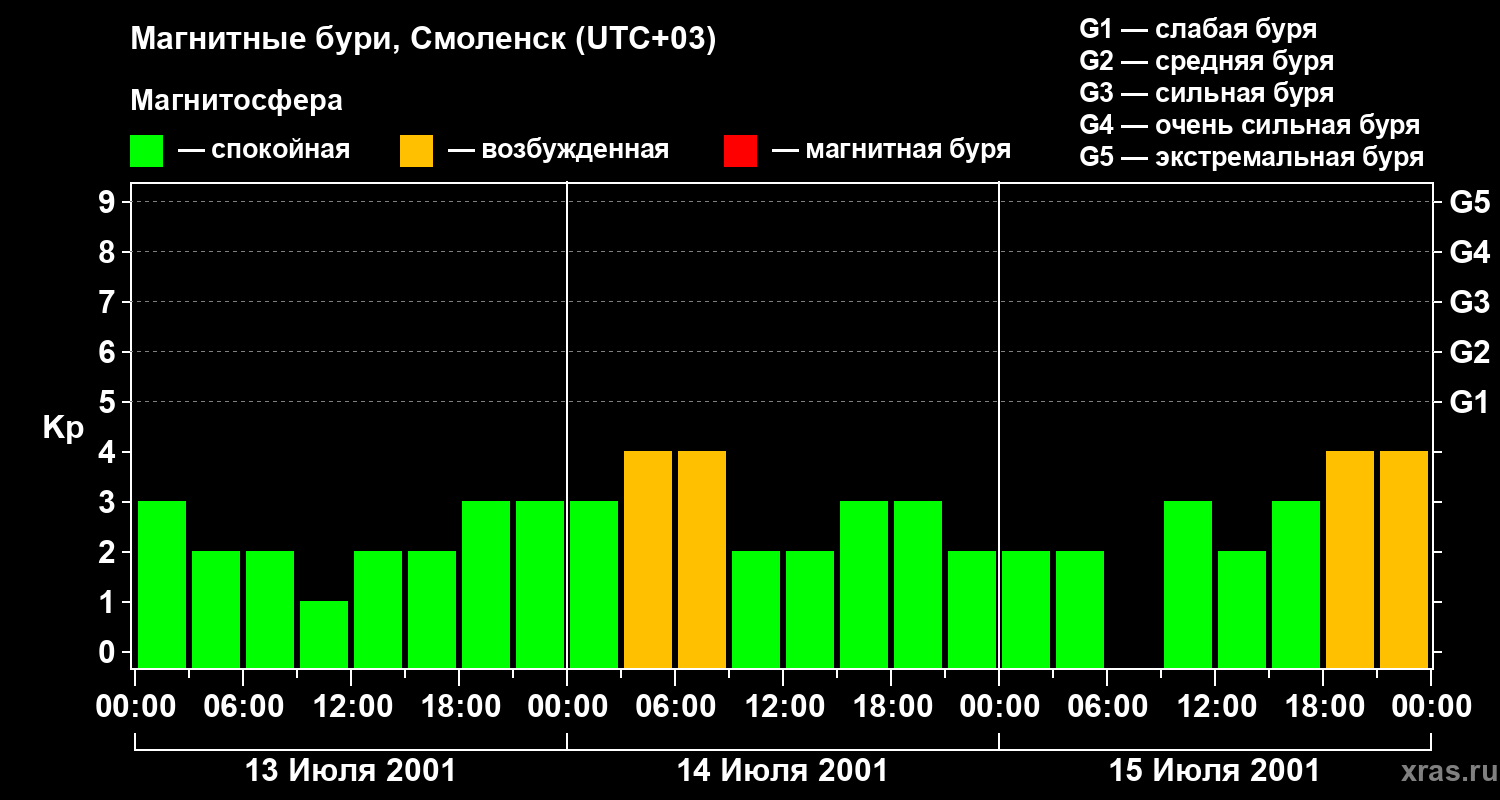Click the '— возбужденная' legend label
Image resolution: width=1500 pixels, height=800 pixels.
tap(558, 150)
